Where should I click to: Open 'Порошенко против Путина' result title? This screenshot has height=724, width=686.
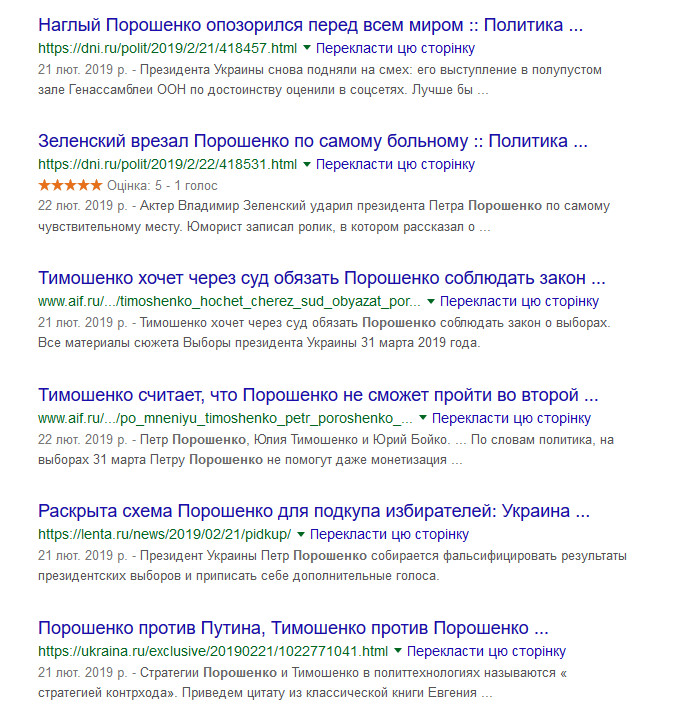pos(293,628)
